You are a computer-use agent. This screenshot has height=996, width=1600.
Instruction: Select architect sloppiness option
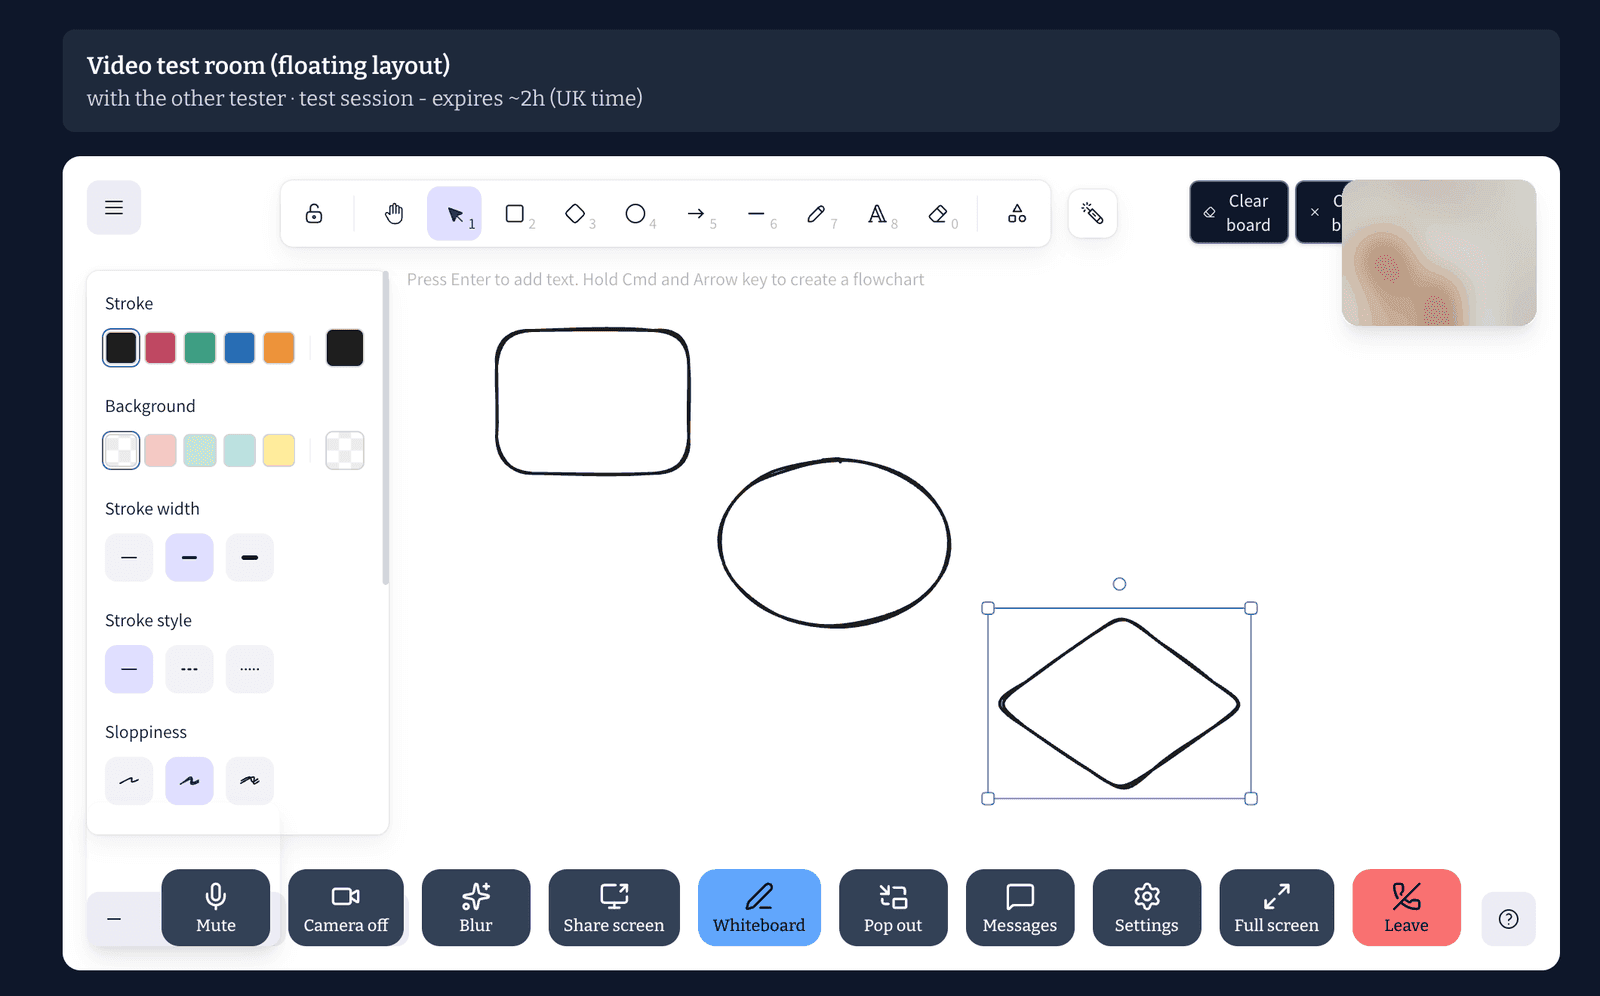point(129,781)
